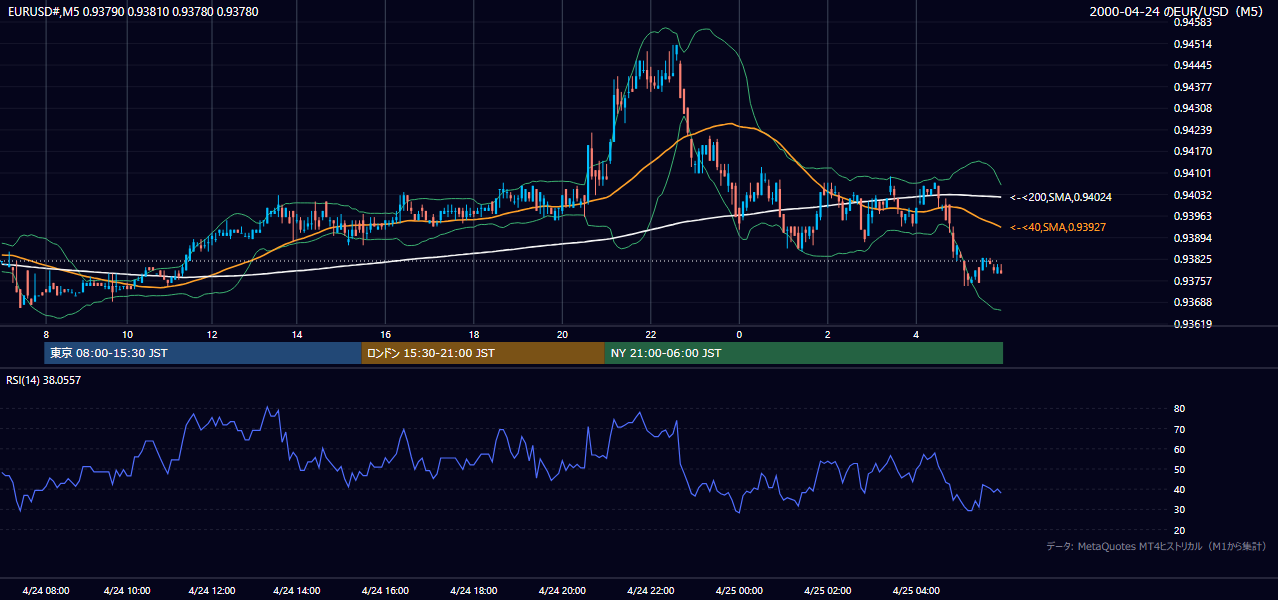Click the MetaQuotes MT4 data source note

(1156, 547)
